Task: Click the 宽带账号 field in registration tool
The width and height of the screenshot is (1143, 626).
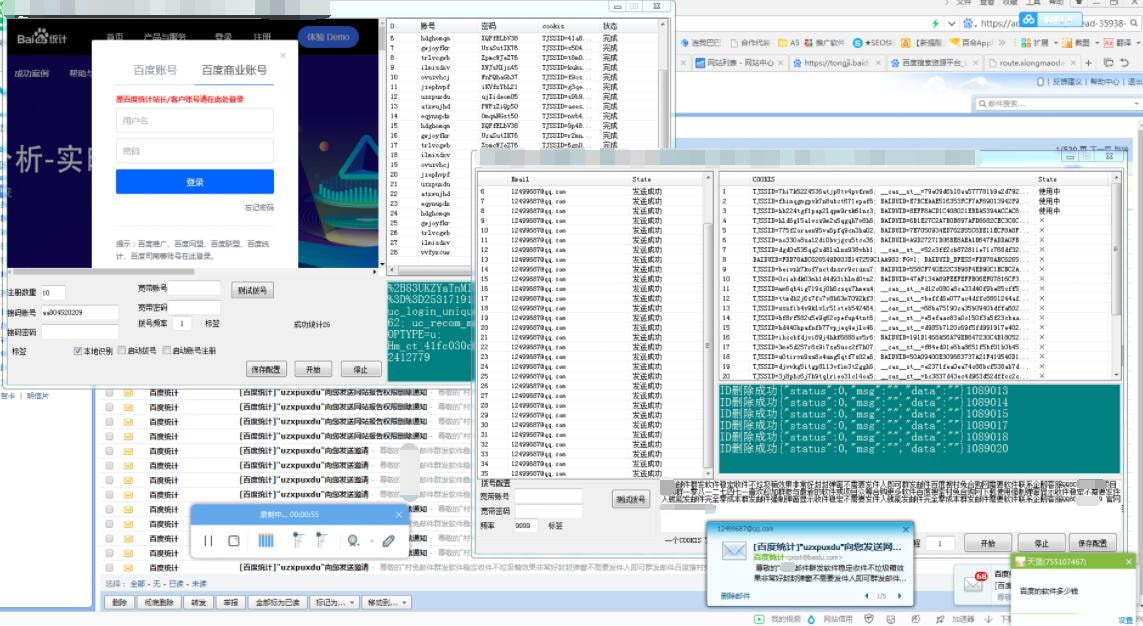Action: coord(195,289)
